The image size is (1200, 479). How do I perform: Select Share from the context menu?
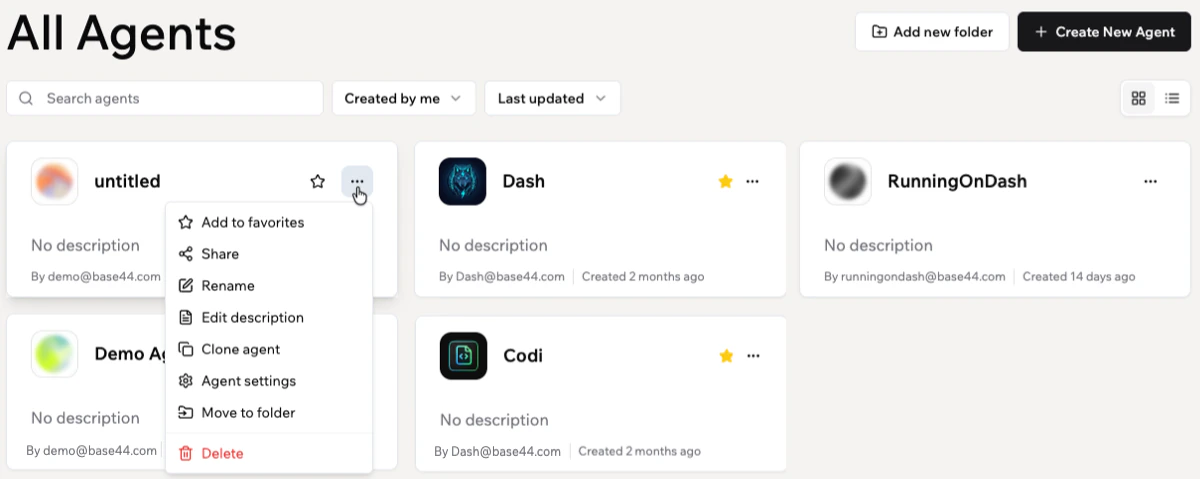point(269,254)
